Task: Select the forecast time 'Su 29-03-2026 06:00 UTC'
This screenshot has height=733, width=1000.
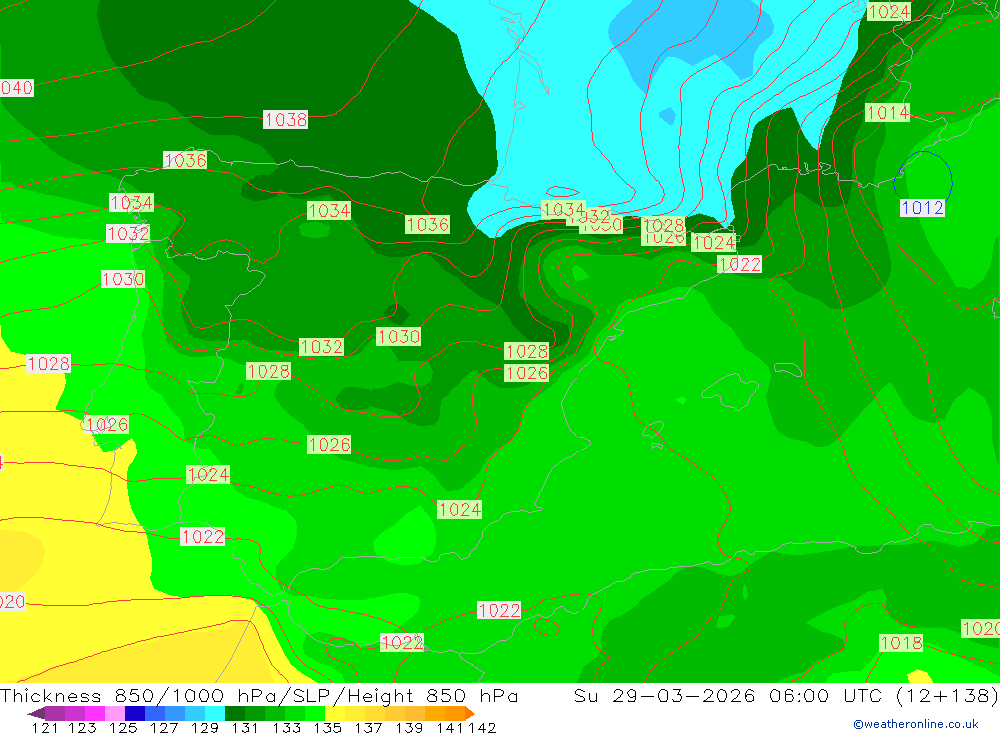Action: click(728, 695)
